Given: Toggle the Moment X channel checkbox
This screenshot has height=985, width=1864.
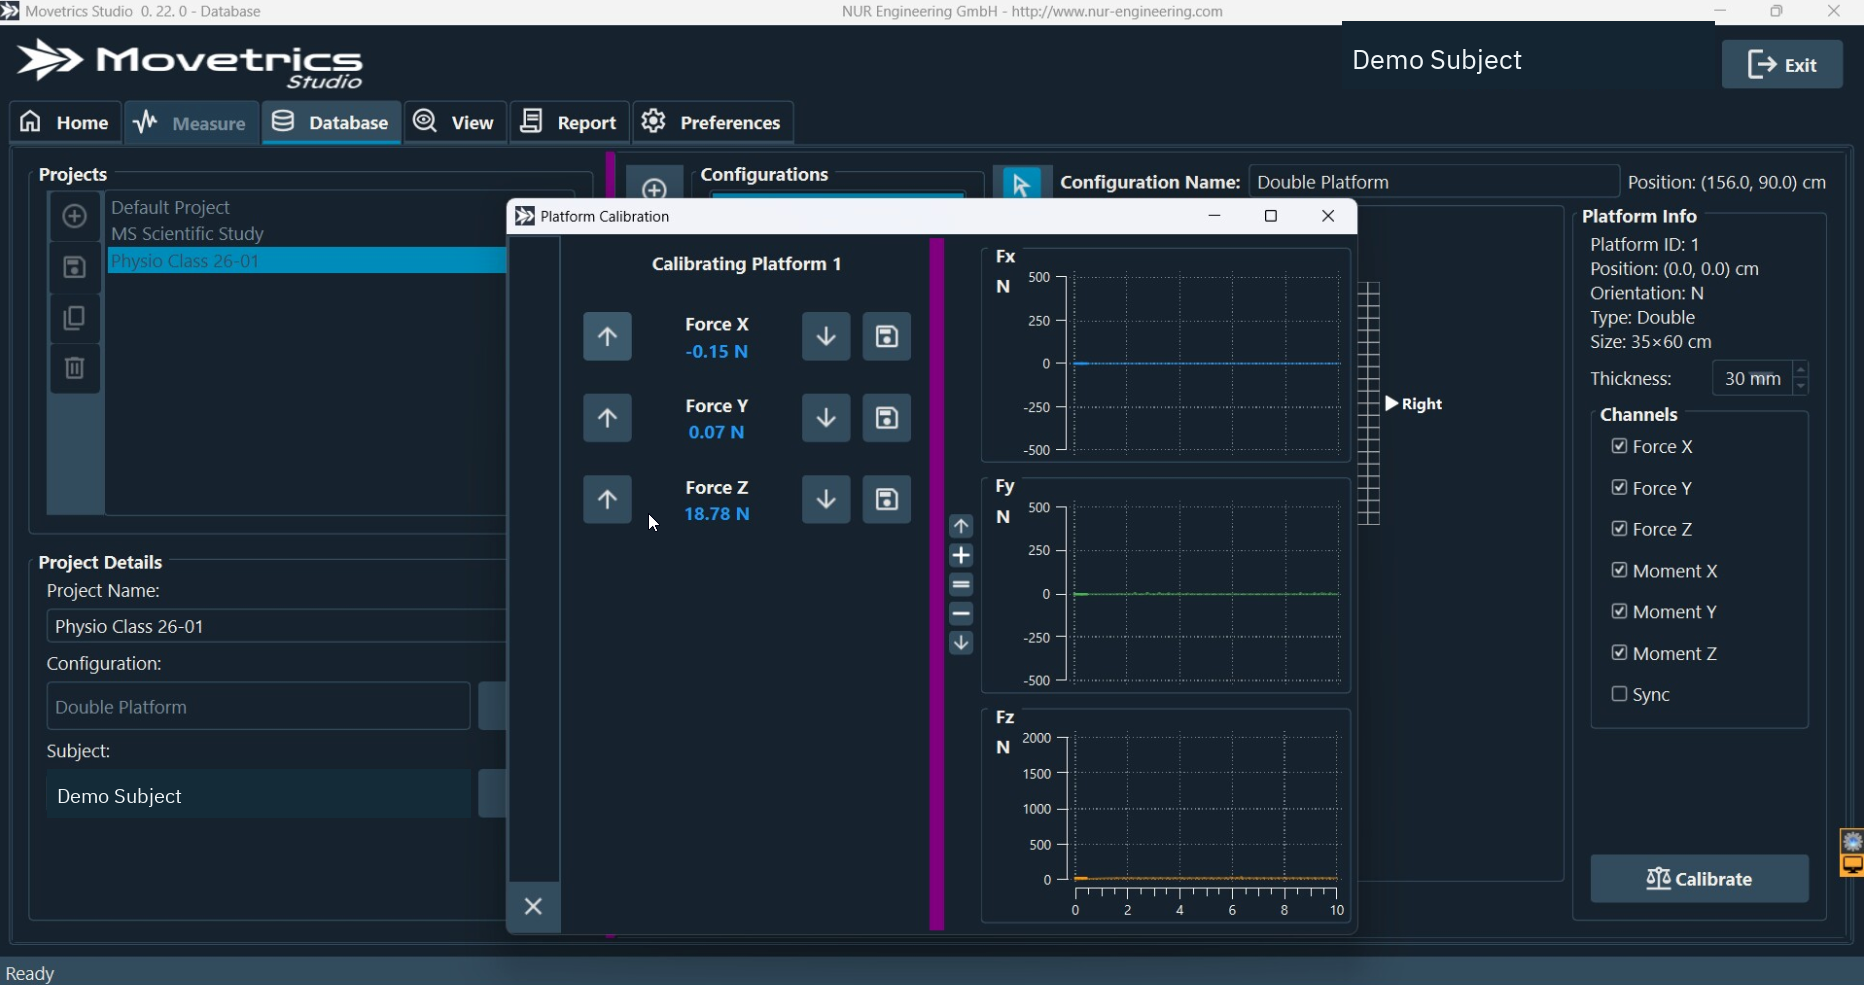Looking at the screenshot, I should pos(1619,570).
